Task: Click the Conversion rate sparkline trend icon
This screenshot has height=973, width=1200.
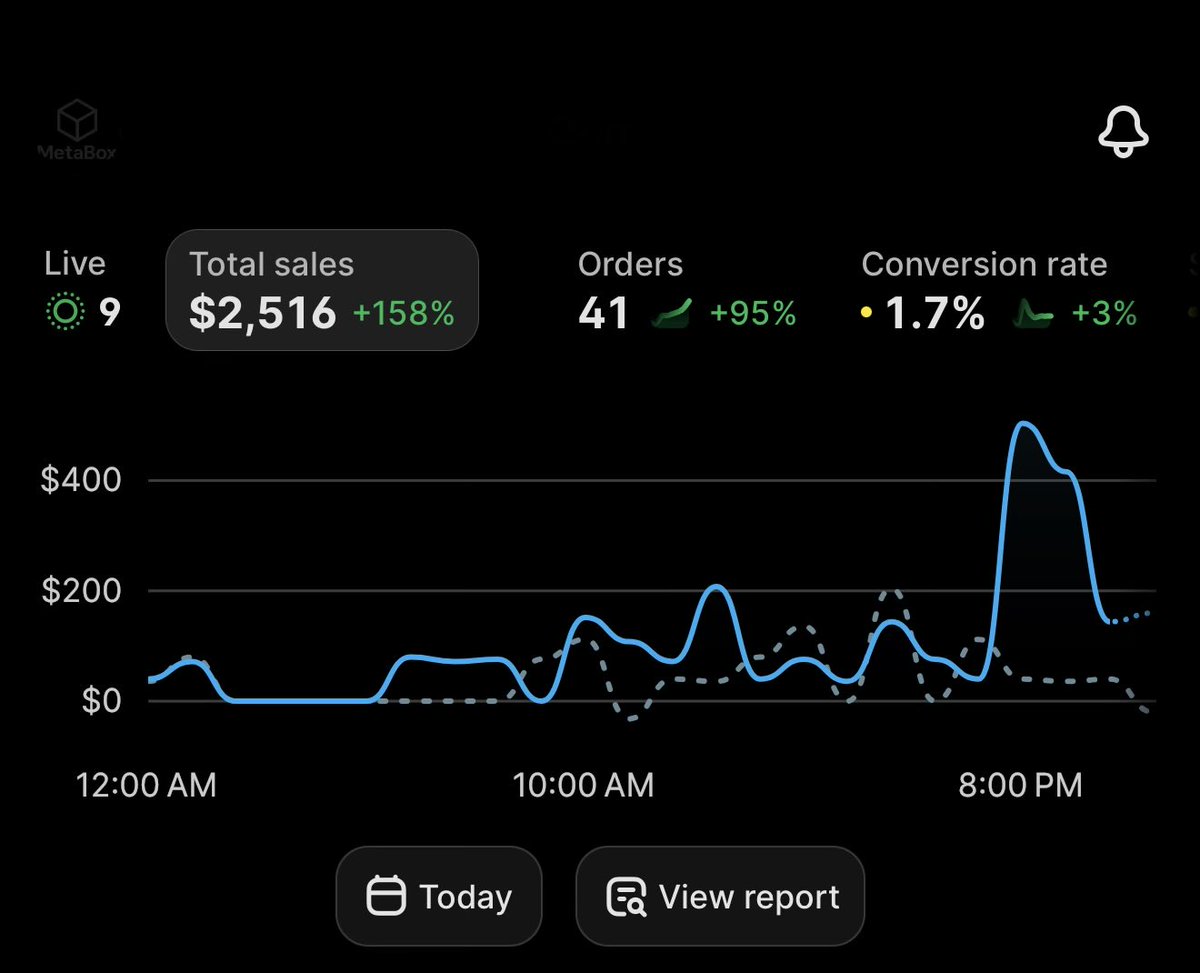Action: [x=1034, y=314]
